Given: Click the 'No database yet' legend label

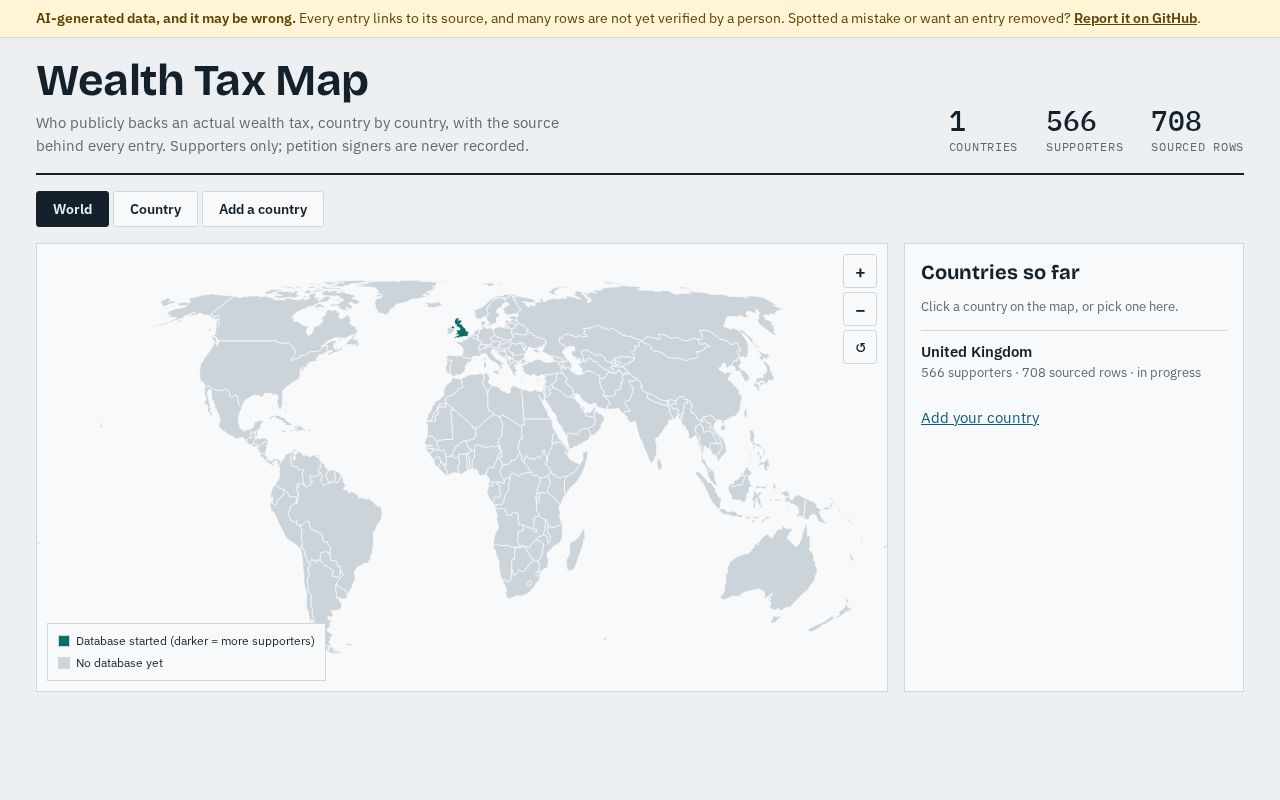Looking at the screenshot, I should [x=119, y=663].
